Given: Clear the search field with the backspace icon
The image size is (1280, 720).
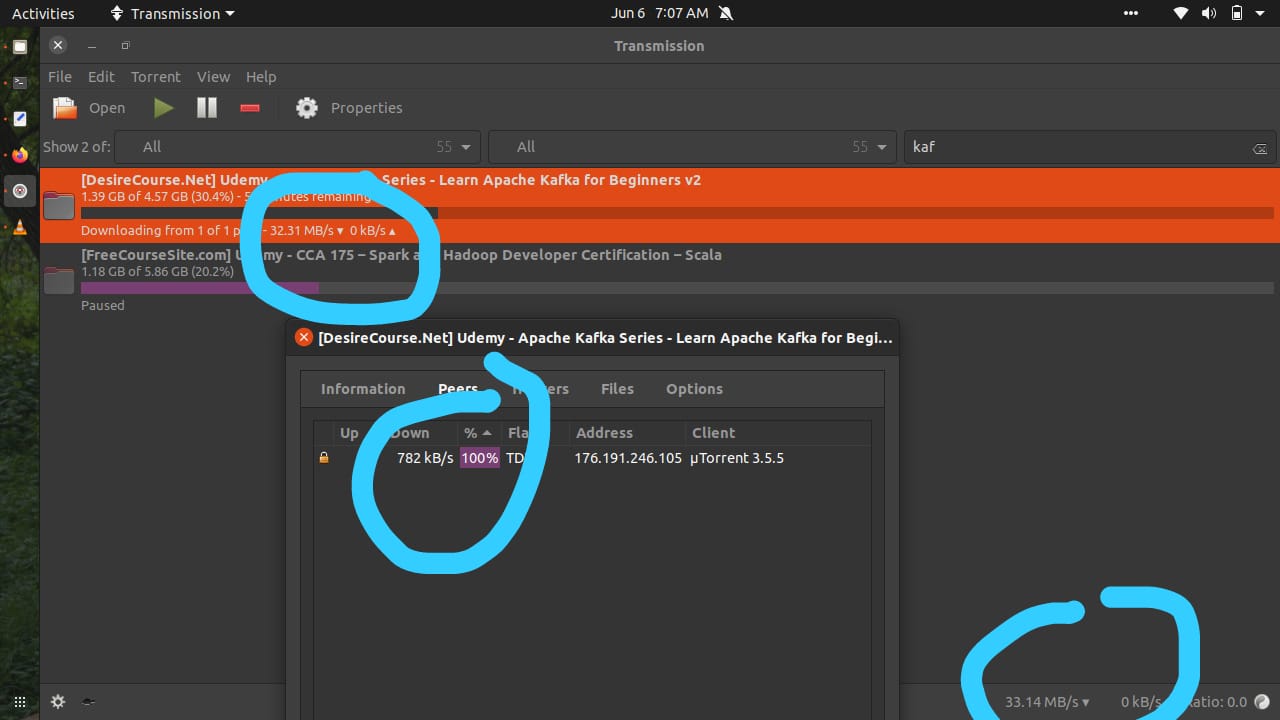Looking at the screenshot, I should pos(1259,148).
